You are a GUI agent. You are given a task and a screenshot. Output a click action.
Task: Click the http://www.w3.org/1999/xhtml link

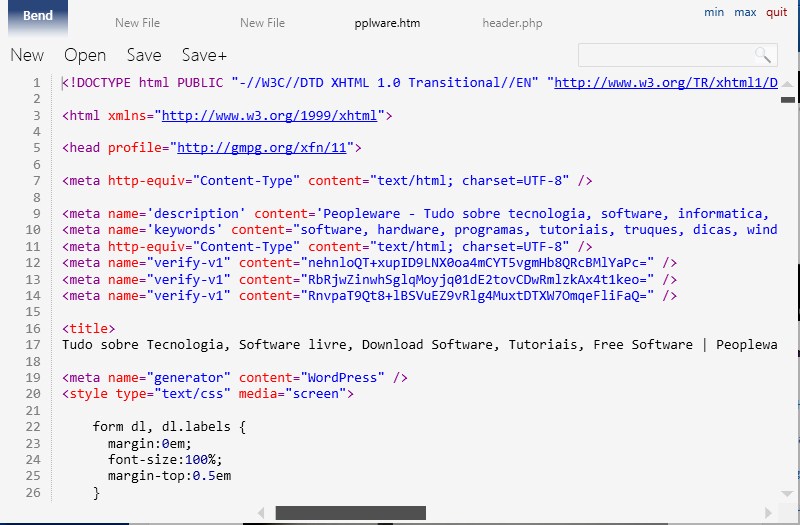(269, 116)
